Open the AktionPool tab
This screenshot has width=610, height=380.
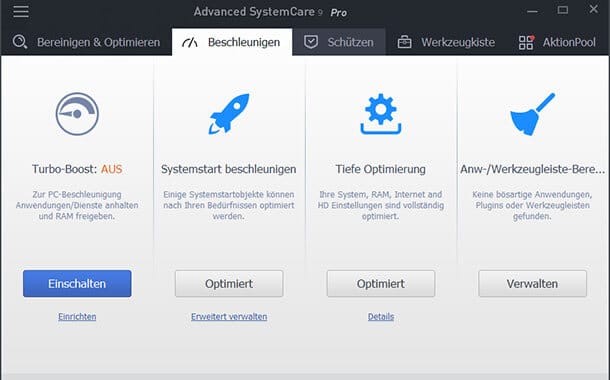coord(557,42)
